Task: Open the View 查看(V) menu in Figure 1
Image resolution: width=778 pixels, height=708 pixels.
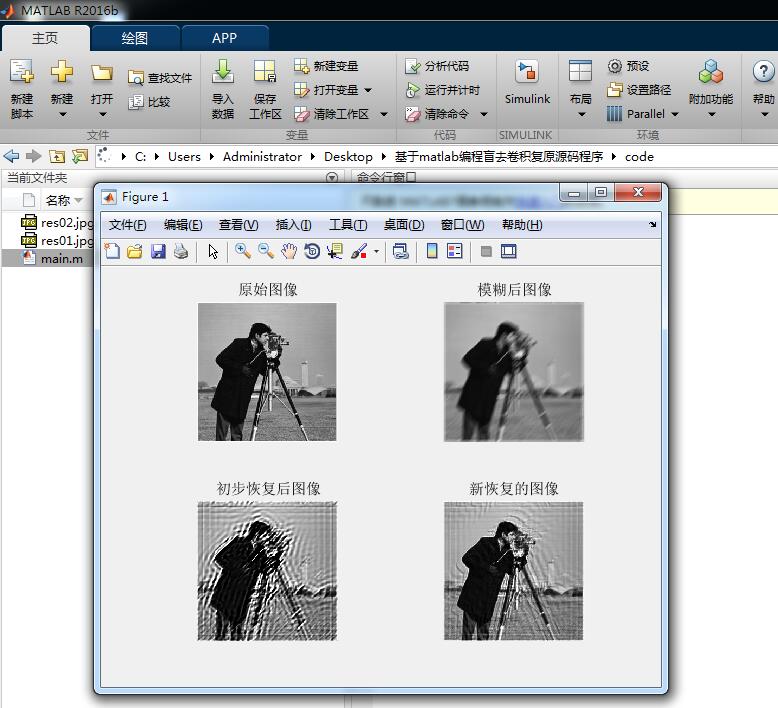Action: pyautogui.click(x=239, y=225)
